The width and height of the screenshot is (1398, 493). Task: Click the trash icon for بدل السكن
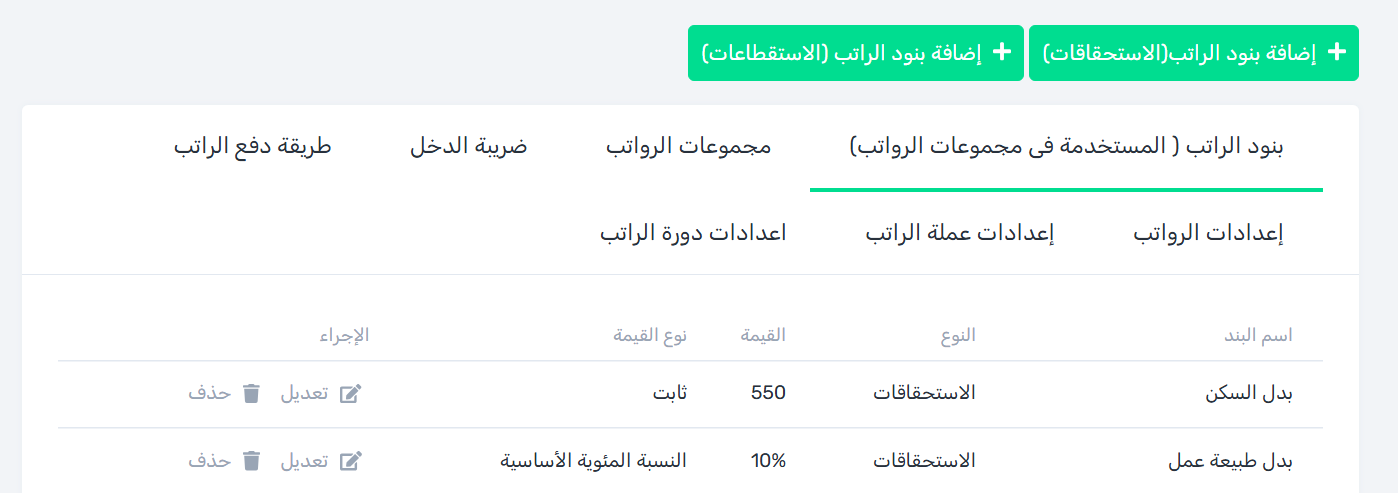[x=252, y=393]
